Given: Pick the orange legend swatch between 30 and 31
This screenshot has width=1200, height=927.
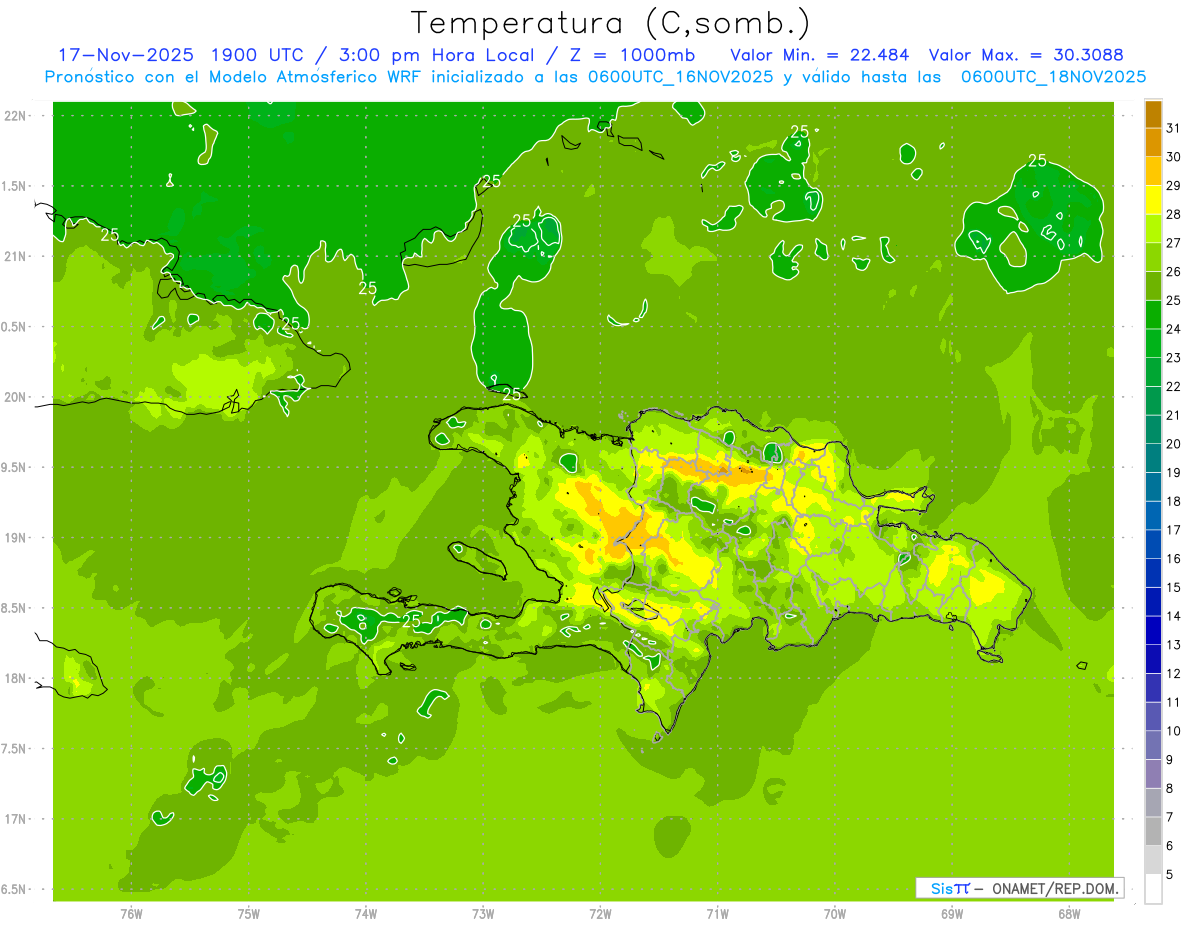Looking at the screenshot, I should point(1153,143).
